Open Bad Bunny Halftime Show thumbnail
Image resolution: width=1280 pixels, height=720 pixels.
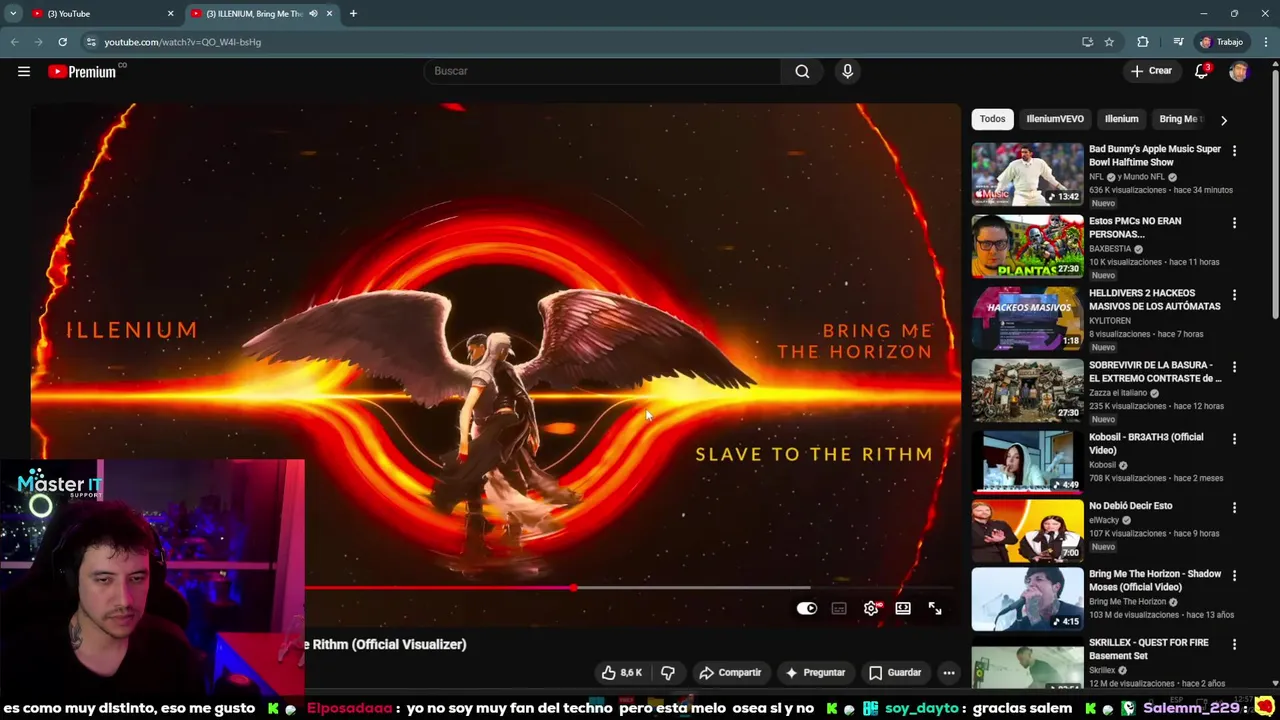(x=1027, y=174)
